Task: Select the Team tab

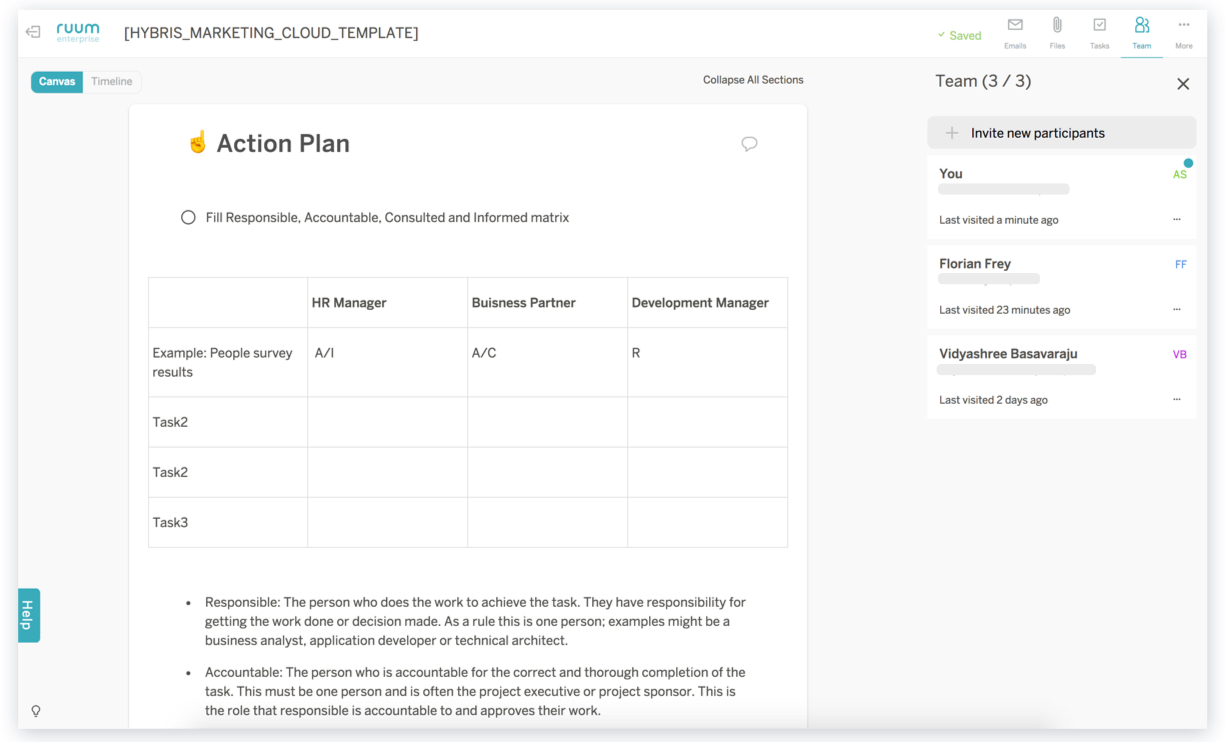Action: pyautogui.click(x=1141, y=31)
